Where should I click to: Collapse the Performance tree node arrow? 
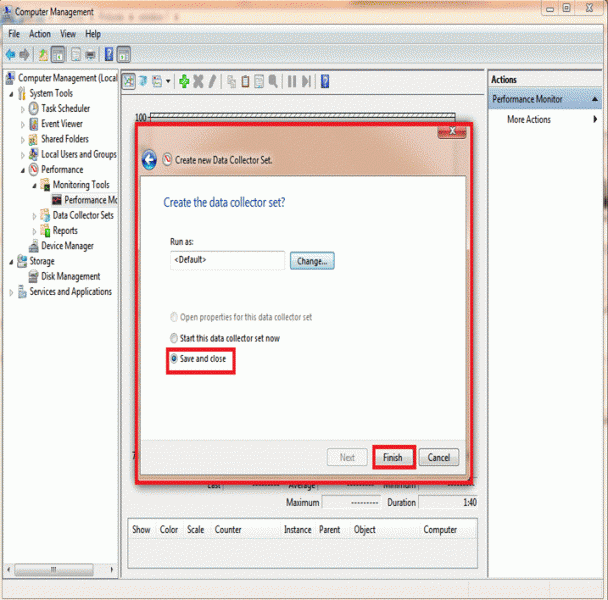(x=22, y=170)
